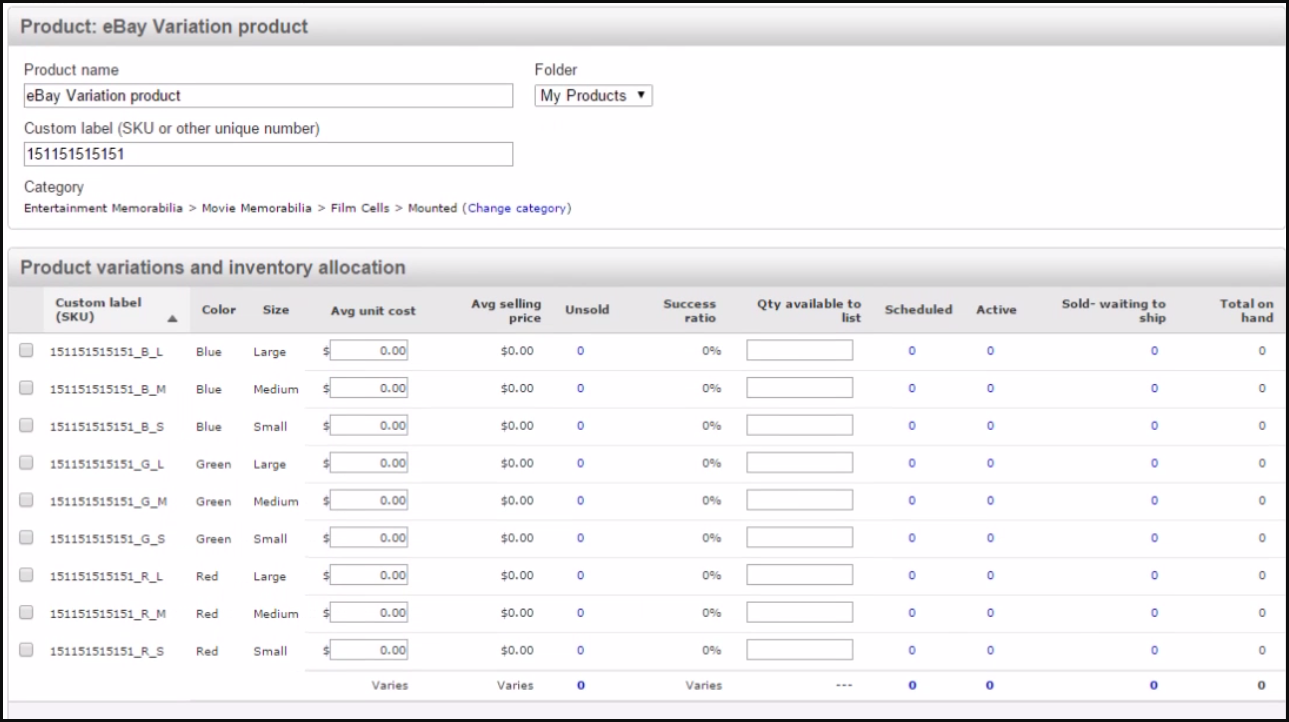This screenshot has width=1289, height=722.
Task: Click Scheduled count for Red Large row
Action: coord(911,575)
